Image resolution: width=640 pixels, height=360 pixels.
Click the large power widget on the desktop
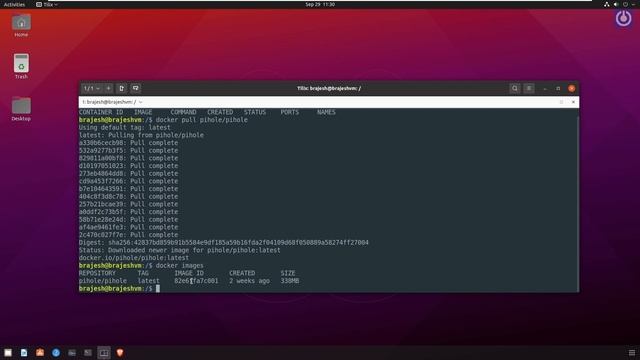click(x=623, y=18)
